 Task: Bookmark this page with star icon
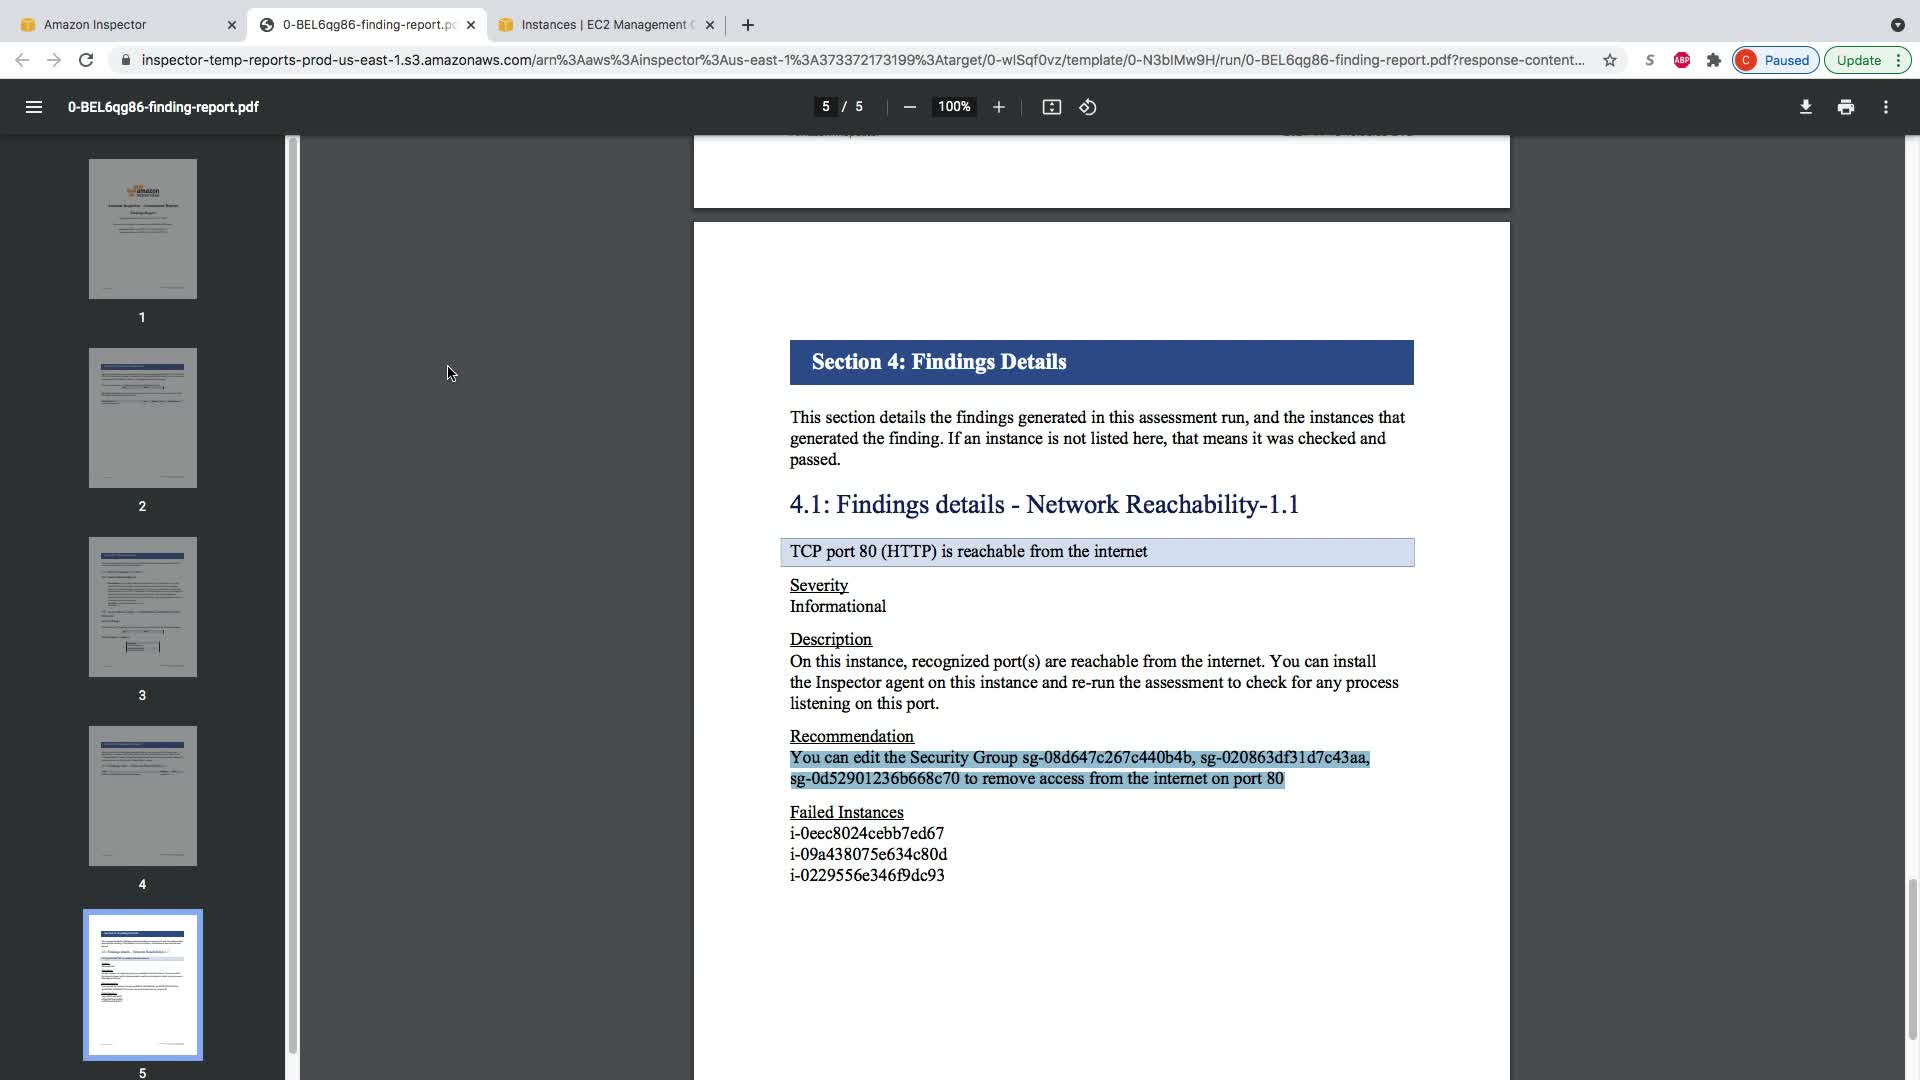pos(1609,60)
